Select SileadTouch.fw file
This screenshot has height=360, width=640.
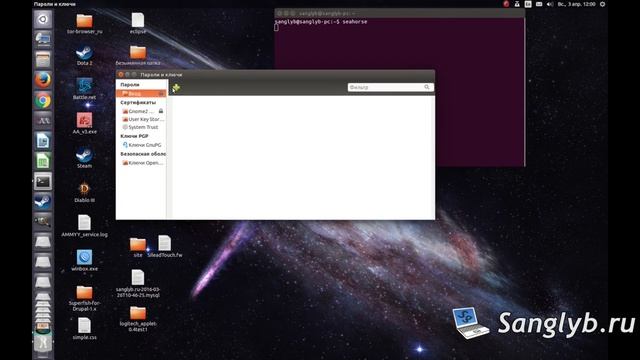tap(165, 247)
